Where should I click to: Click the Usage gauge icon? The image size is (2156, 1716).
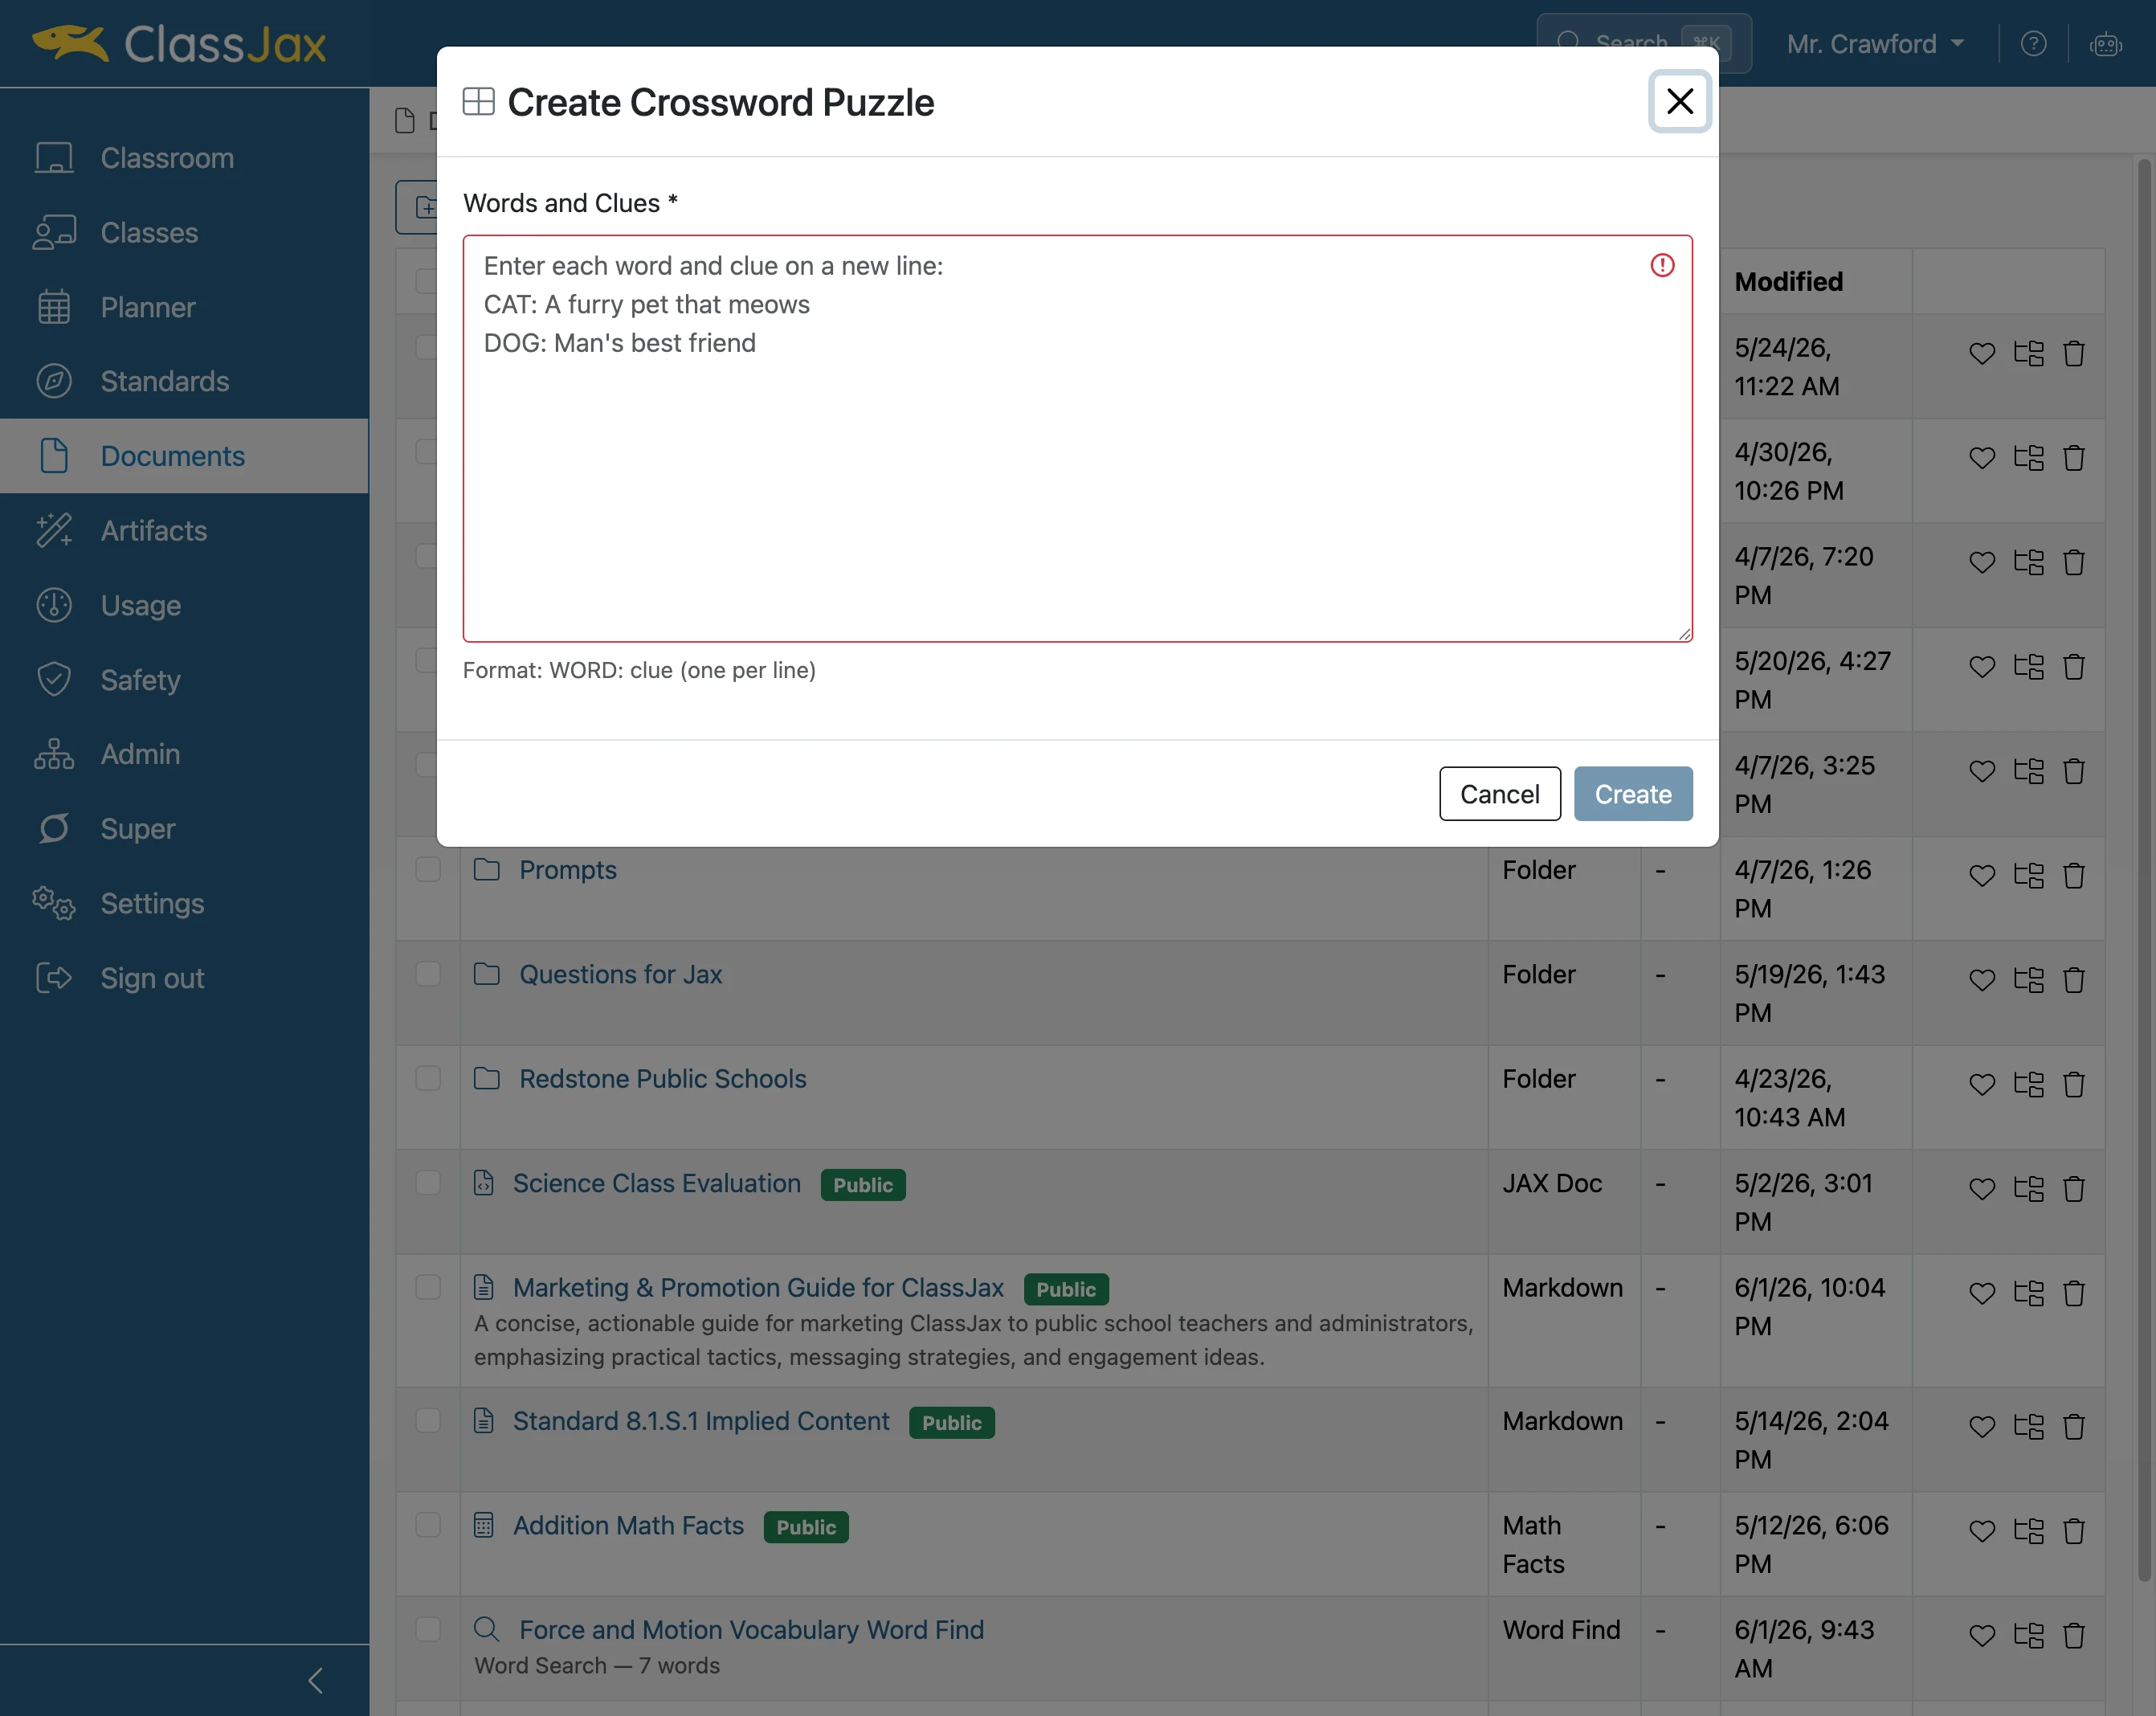click(x=54, y=605)
